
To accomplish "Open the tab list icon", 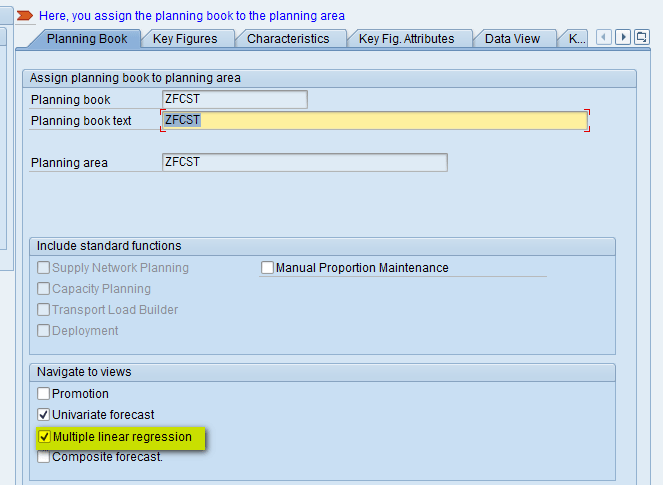I will pyautogui.click(x=642, y=37).
